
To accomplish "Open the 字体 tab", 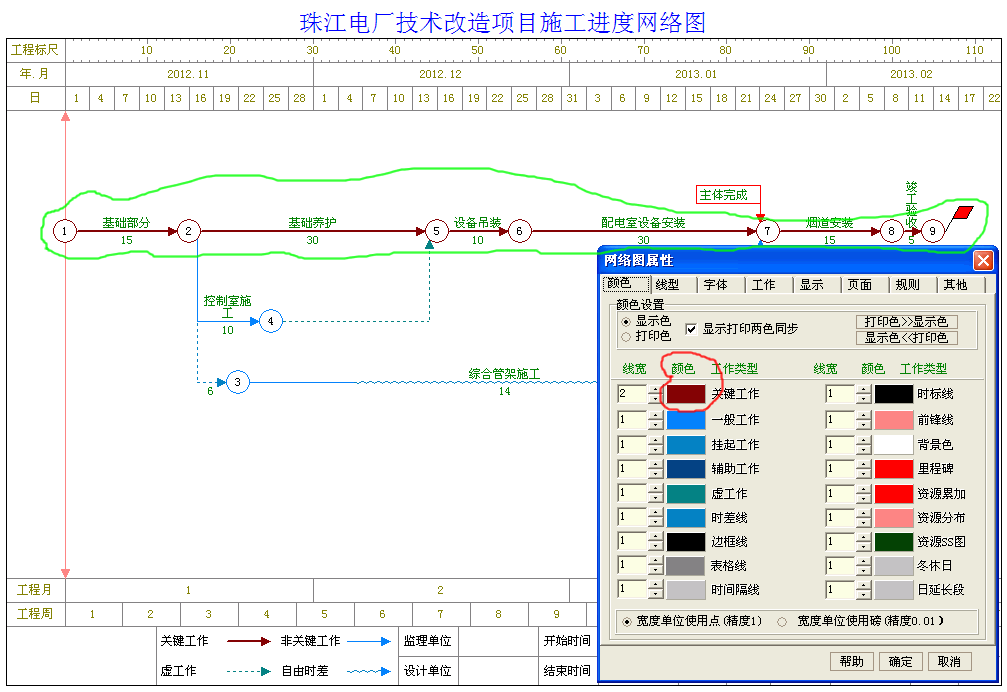I will pos(721,285).
